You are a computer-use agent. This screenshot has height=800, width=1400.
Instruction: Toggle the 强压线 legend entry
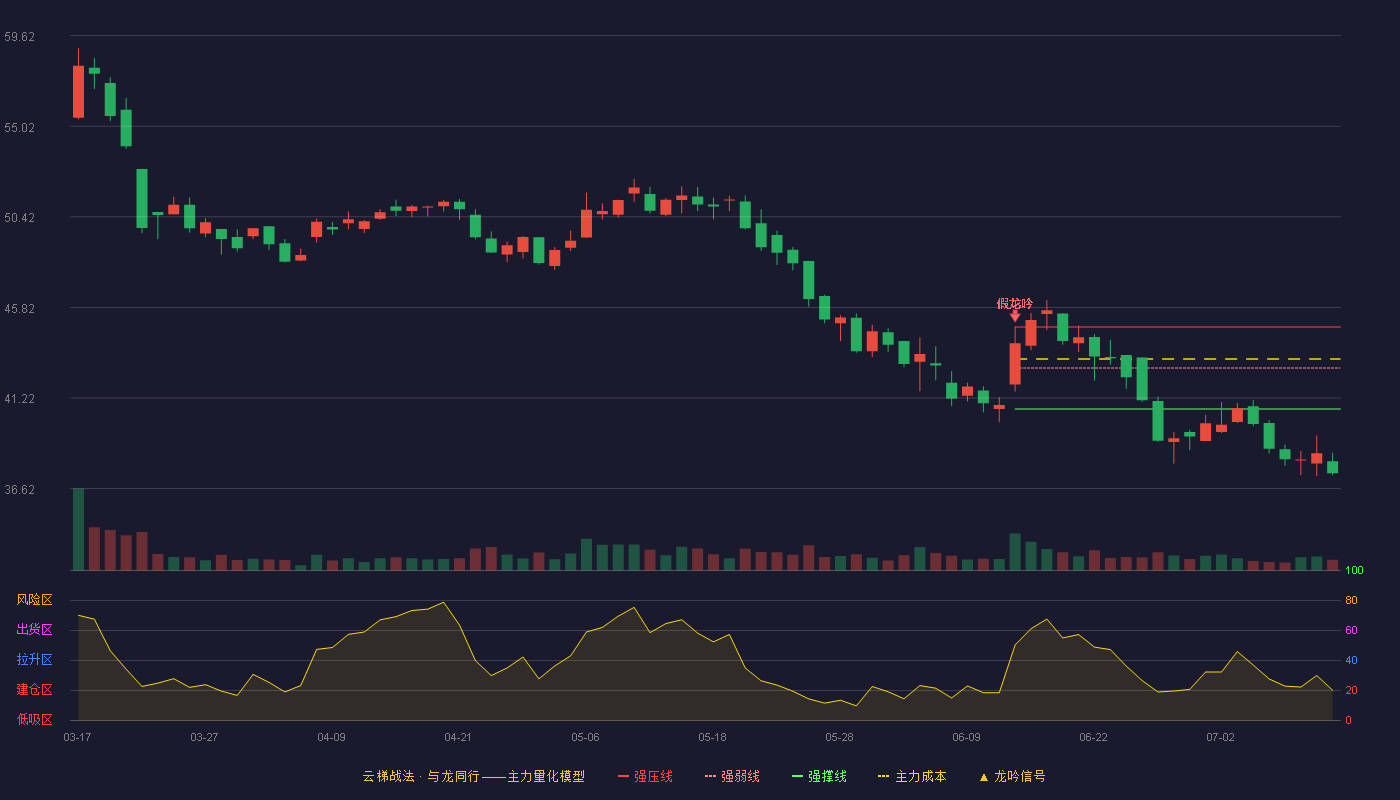(x=645, y=776)
